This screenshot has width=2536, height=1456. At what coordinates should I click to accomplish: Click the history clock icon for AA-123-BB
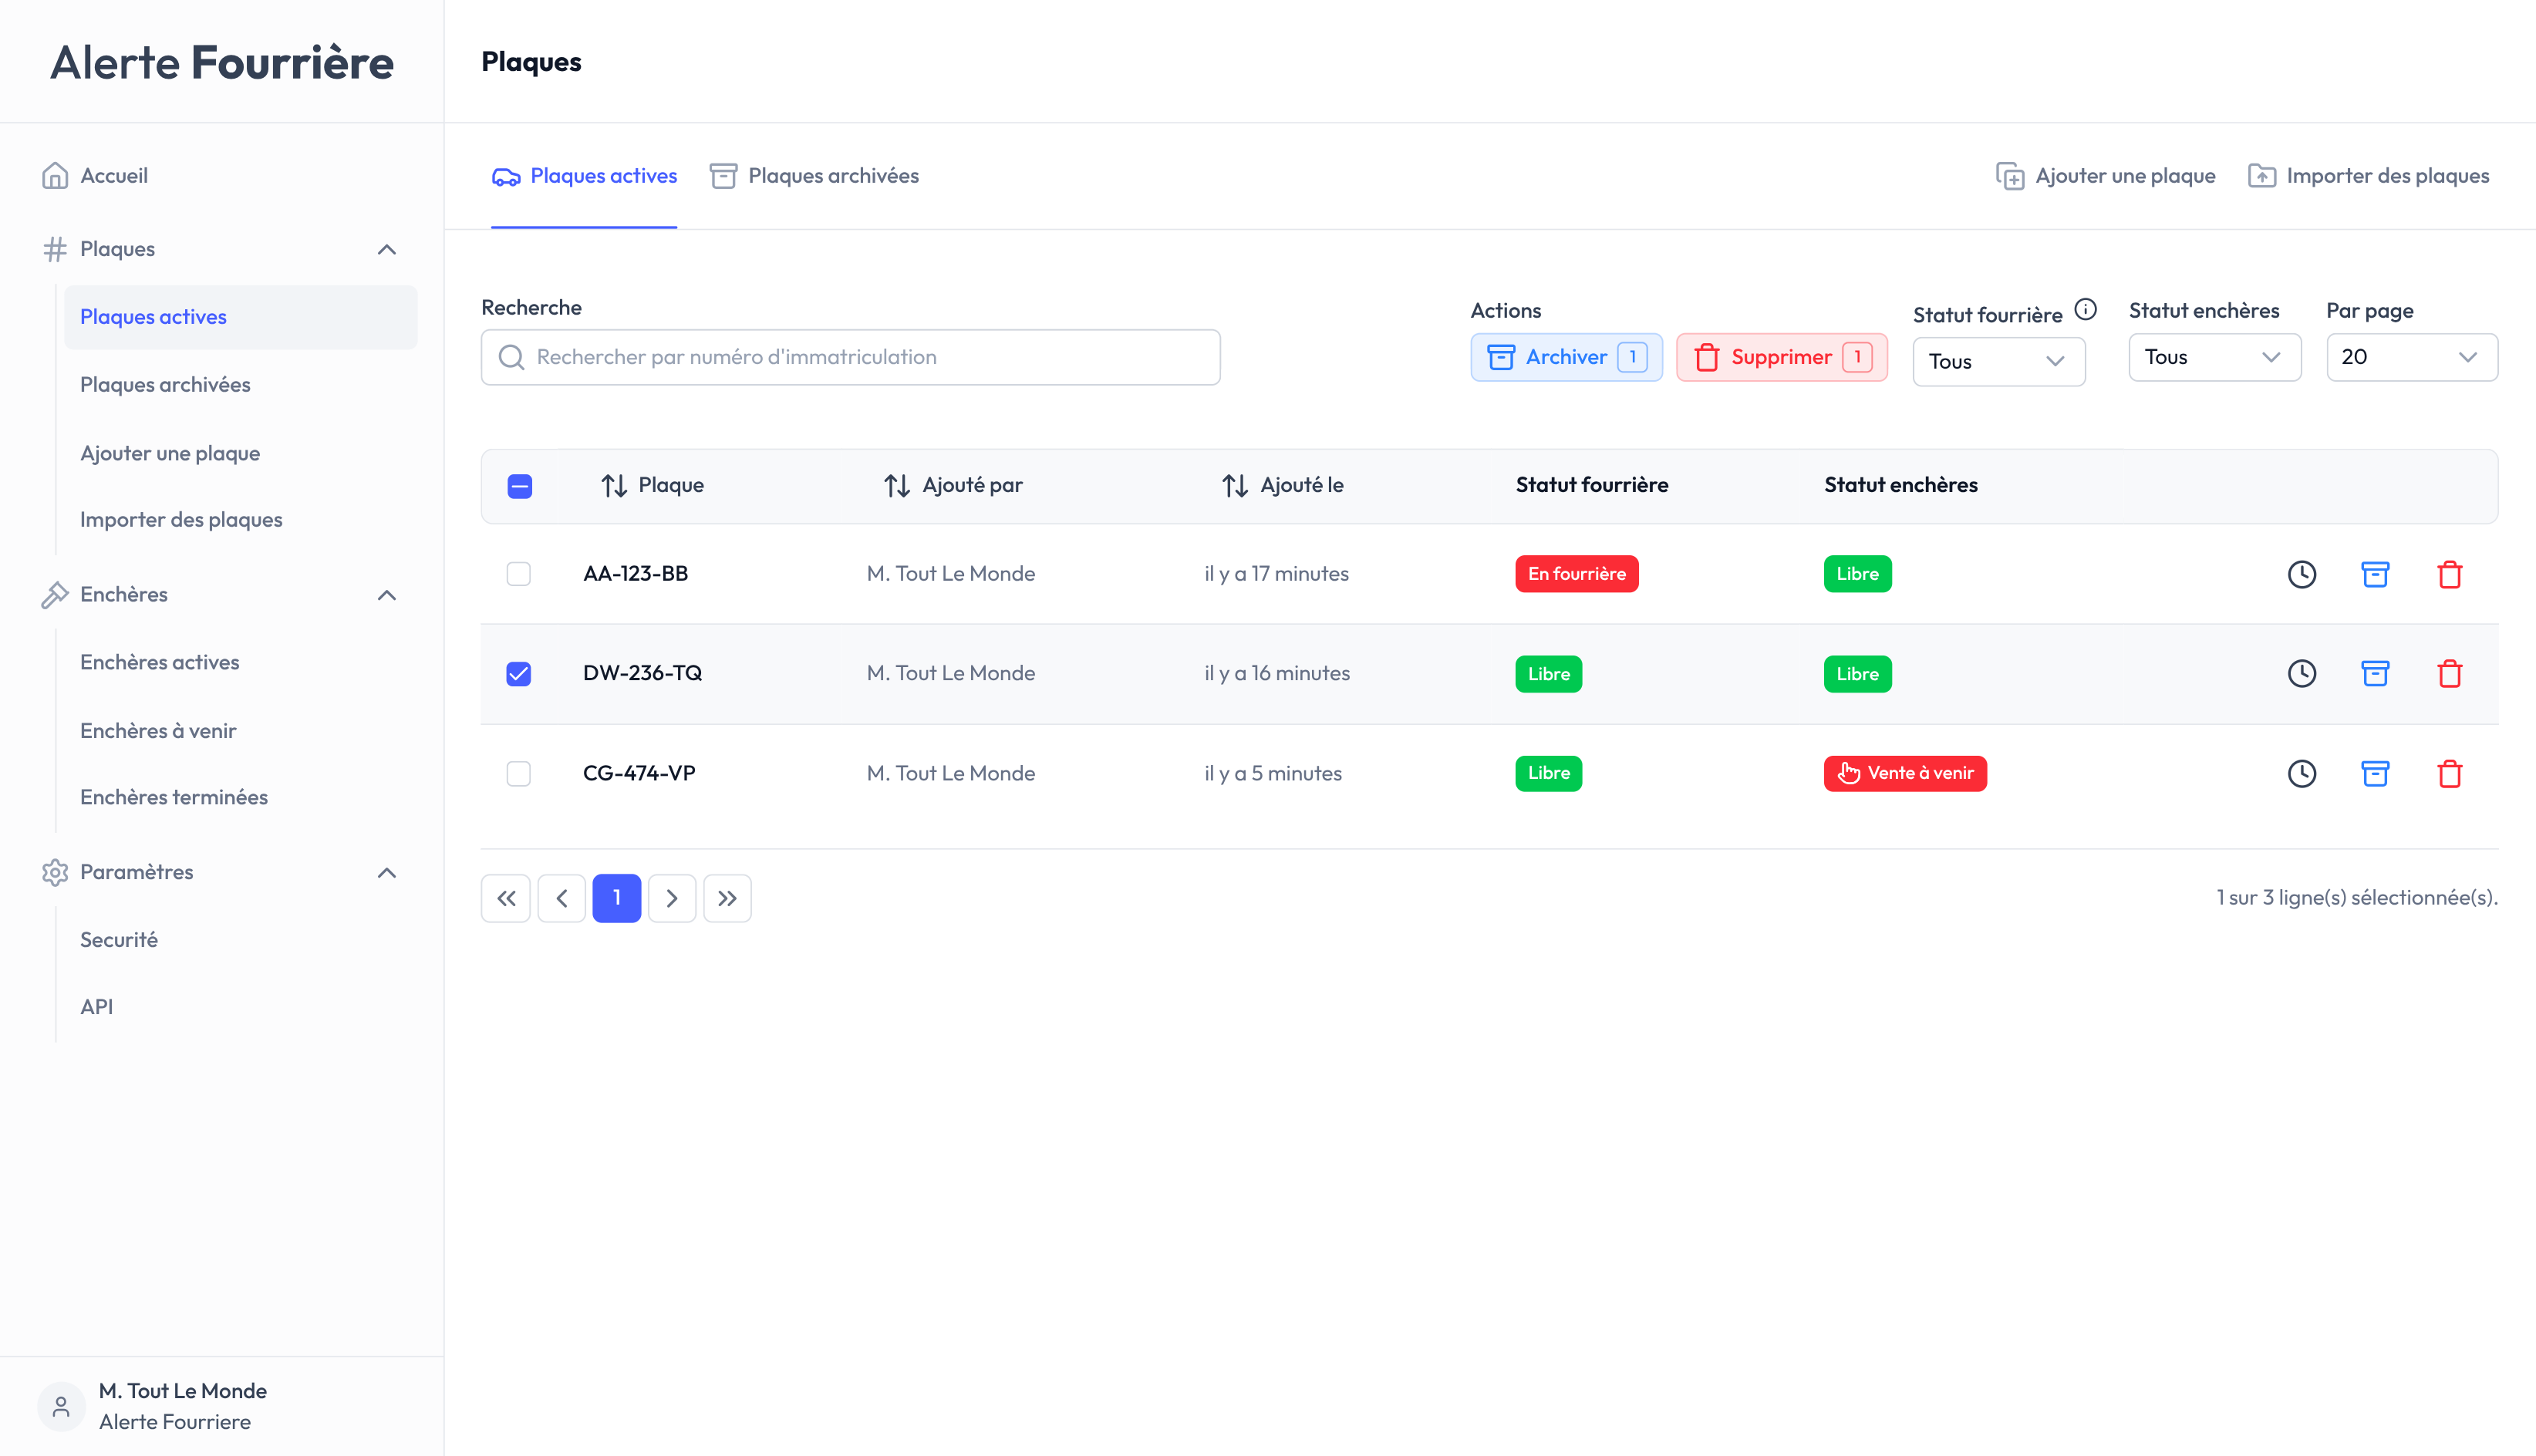pos(2301,574)
